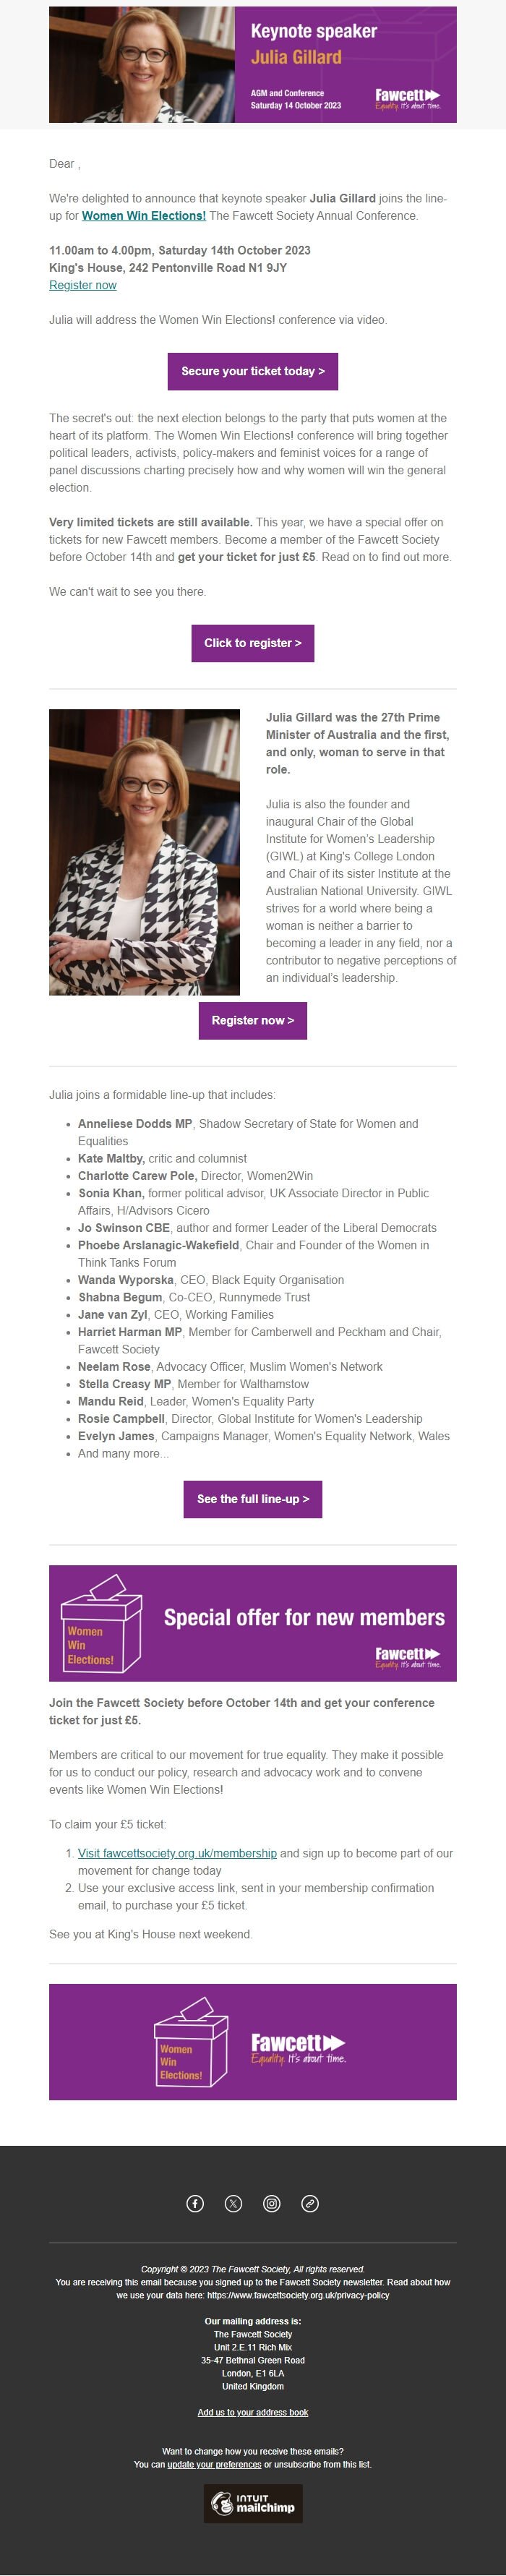Image resolution: width=506 pixels, height=2576 pixels.
Task: Open the See the full line-up button
Action: click(253, 1500)
